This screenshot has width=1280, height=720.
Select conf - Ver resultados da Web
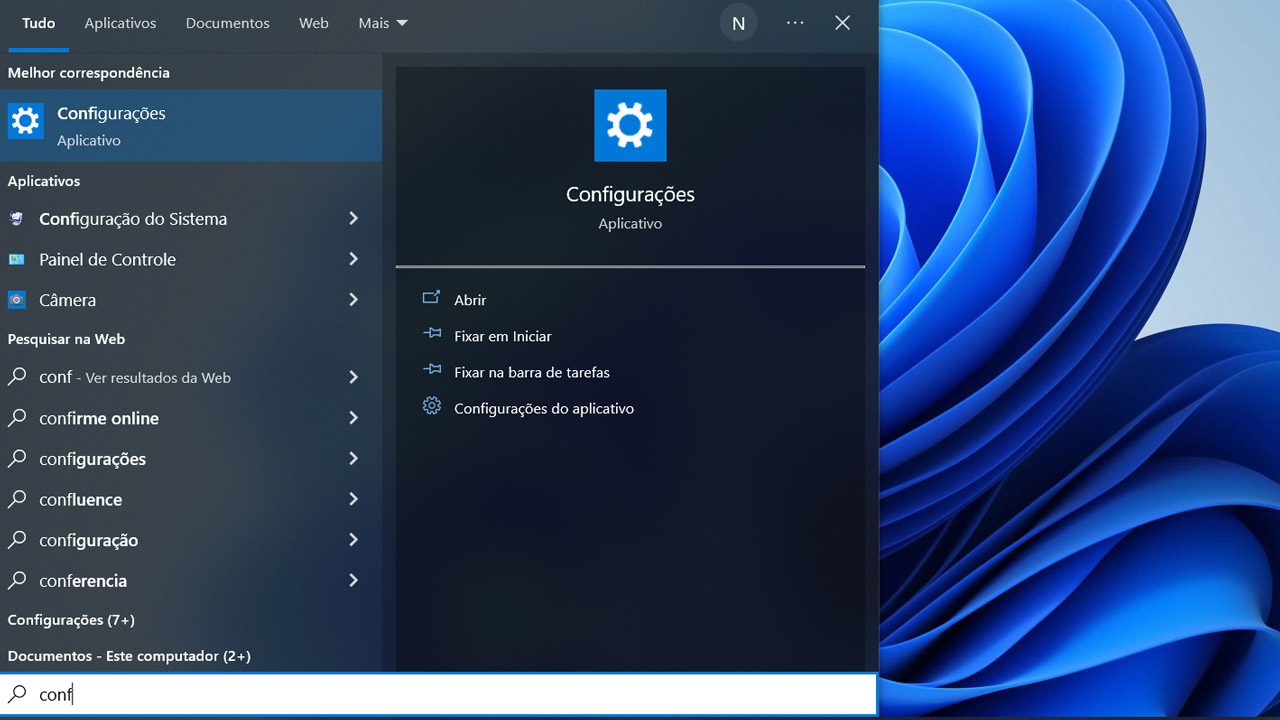pos(135,377)
